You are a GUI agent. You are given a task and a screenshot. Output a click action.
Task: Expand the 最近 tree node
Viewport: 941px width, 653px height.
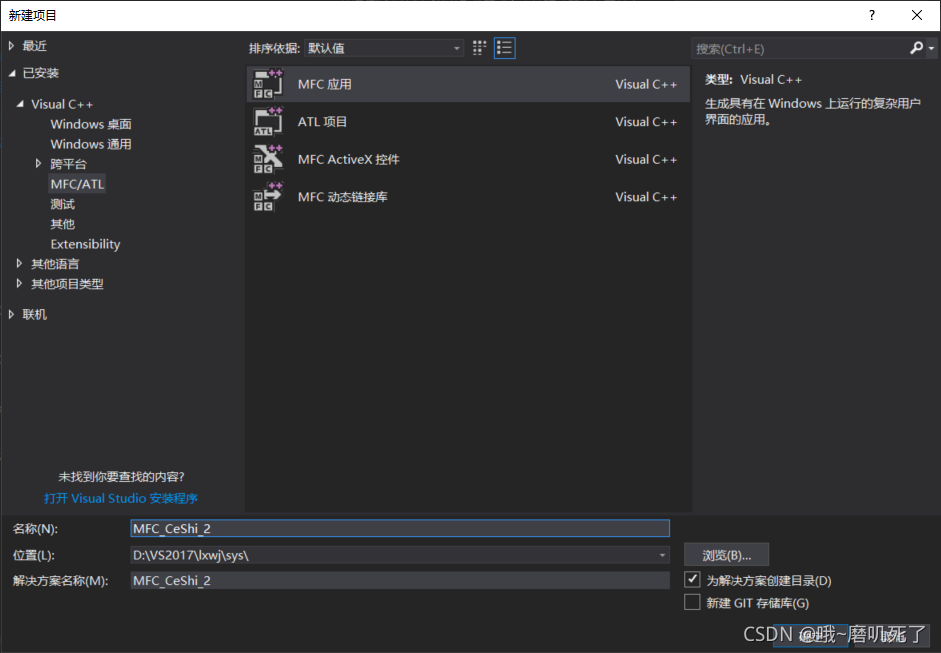tap(11, 46)
